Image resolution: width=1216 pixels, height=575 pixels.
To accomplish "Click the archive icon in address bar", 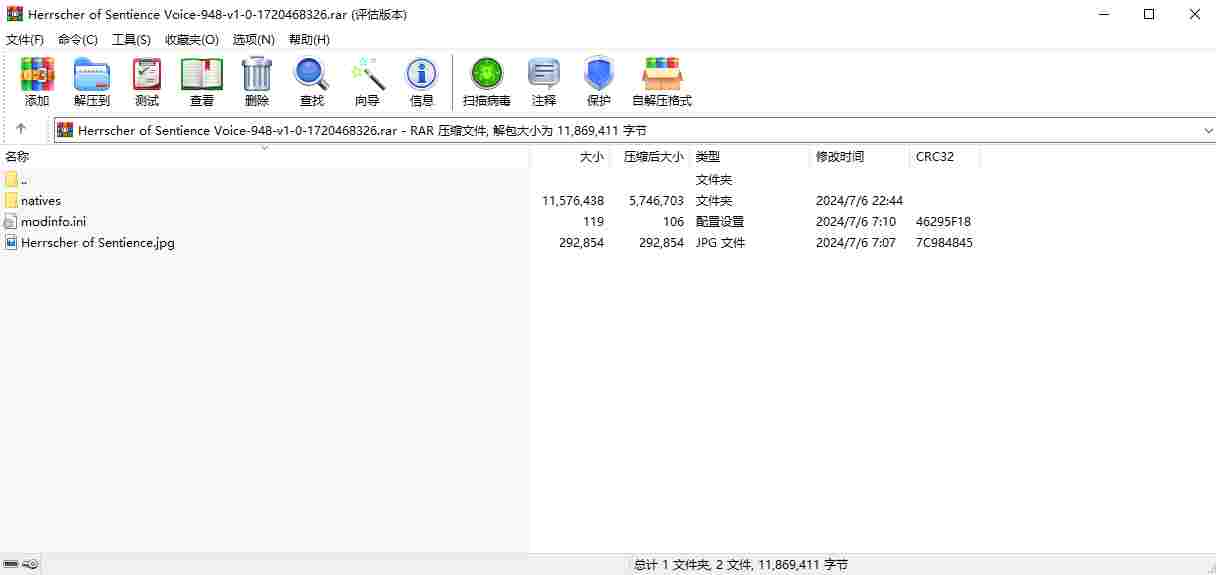I will click(65, 130).
